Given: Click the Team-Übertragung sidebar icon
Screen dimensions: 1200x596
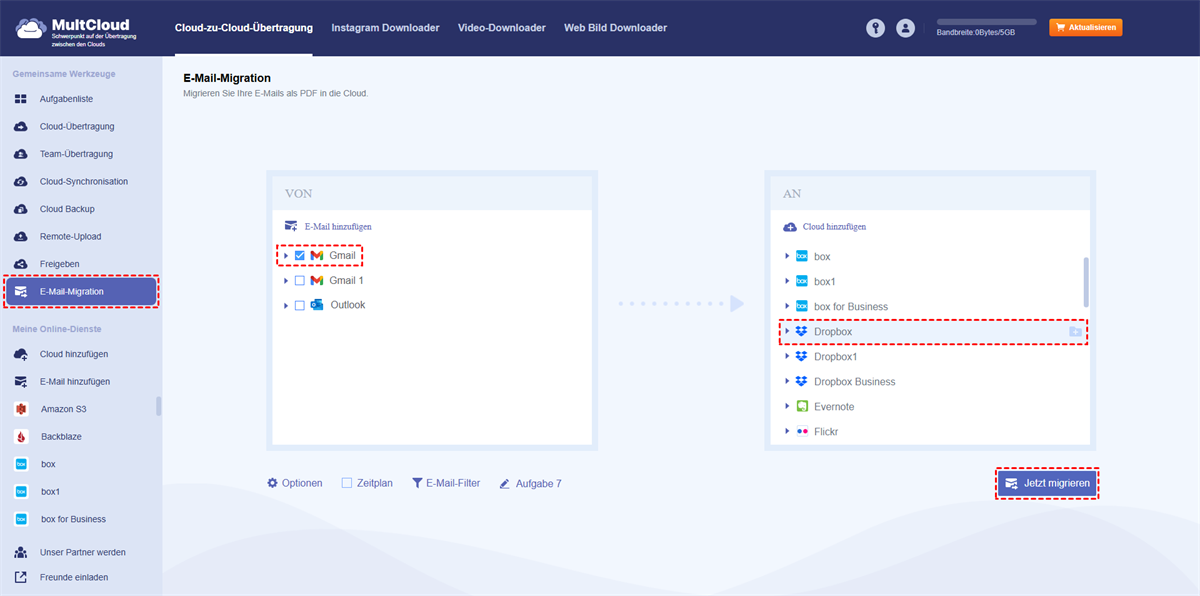Looking at the screenshot, I should [x=20, y=154].
